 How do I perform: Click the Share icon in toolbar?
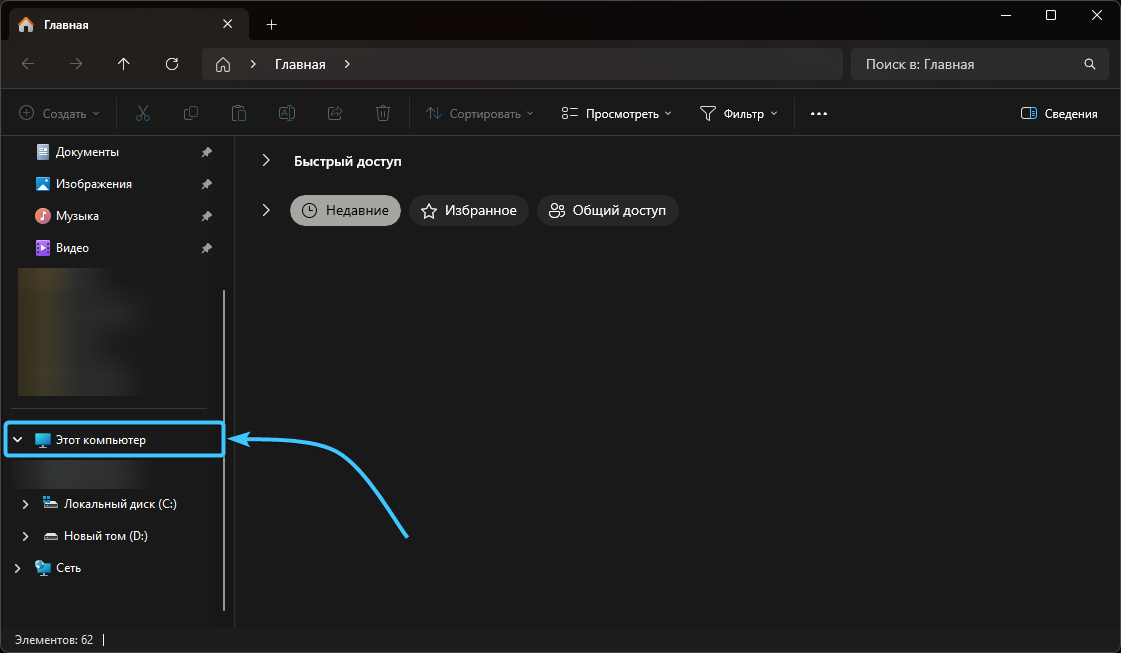pyautogui.click(x=335, y=114)
